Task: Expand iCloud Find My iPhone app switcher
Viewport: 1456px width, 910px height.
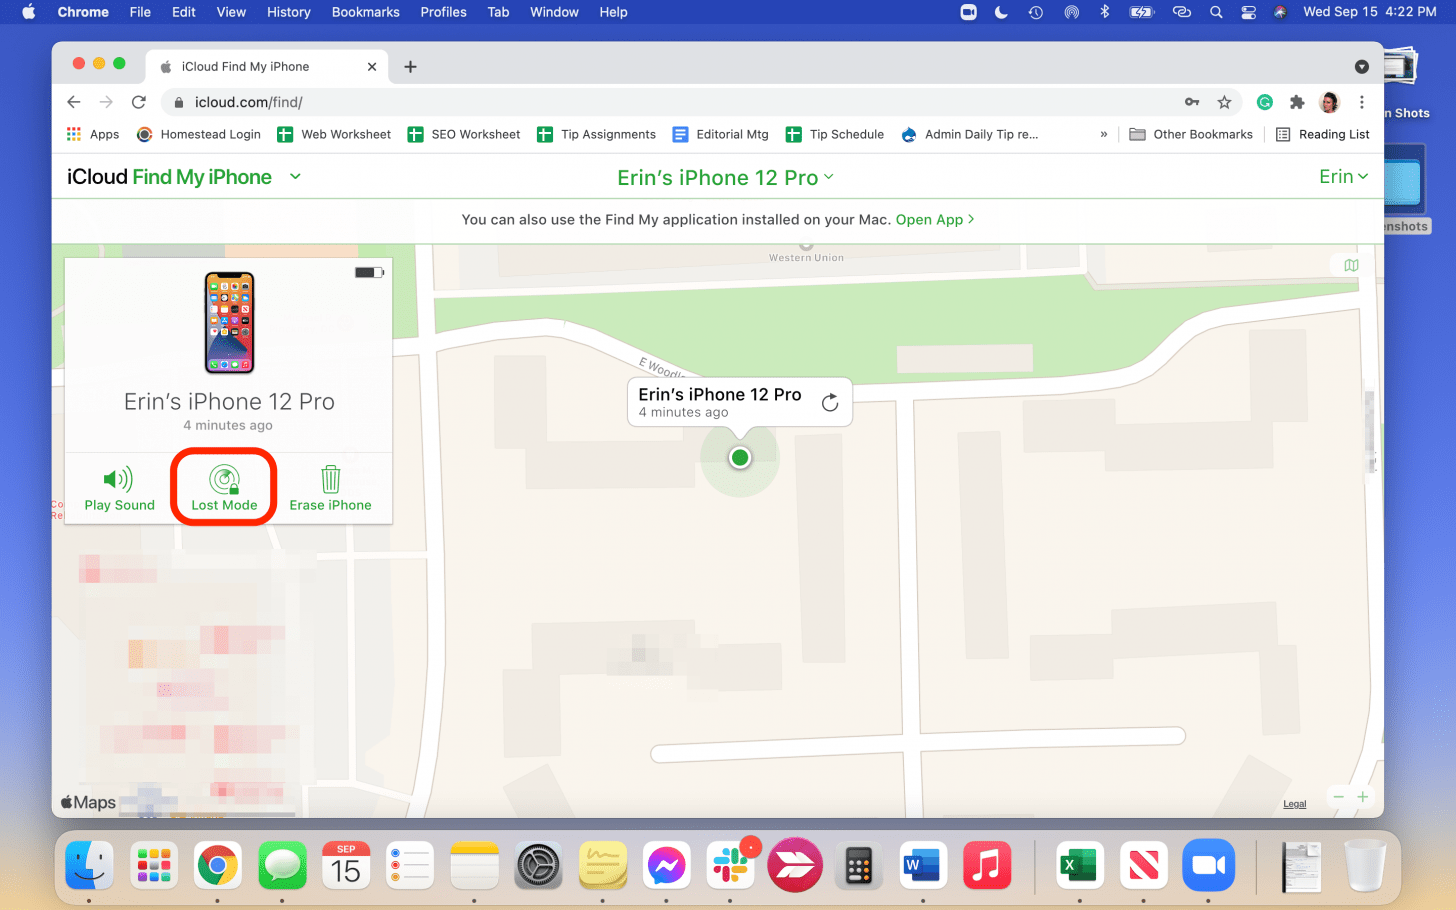Action: point(295,177)
